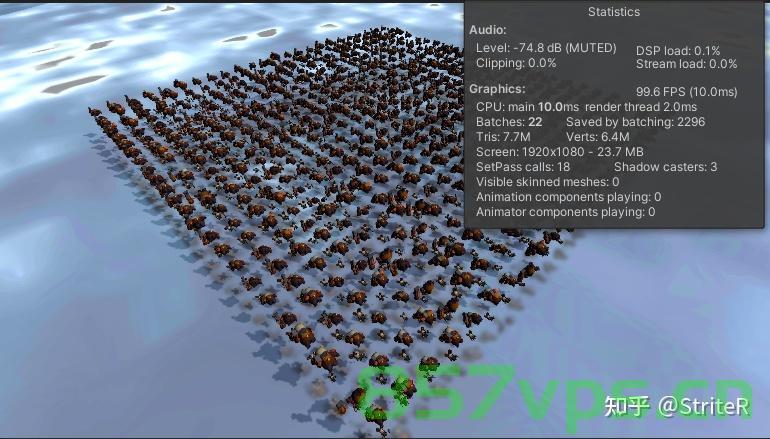Click the DSP load 0.1% value
The image size is (770, 439).
click(x=678, y=51)
